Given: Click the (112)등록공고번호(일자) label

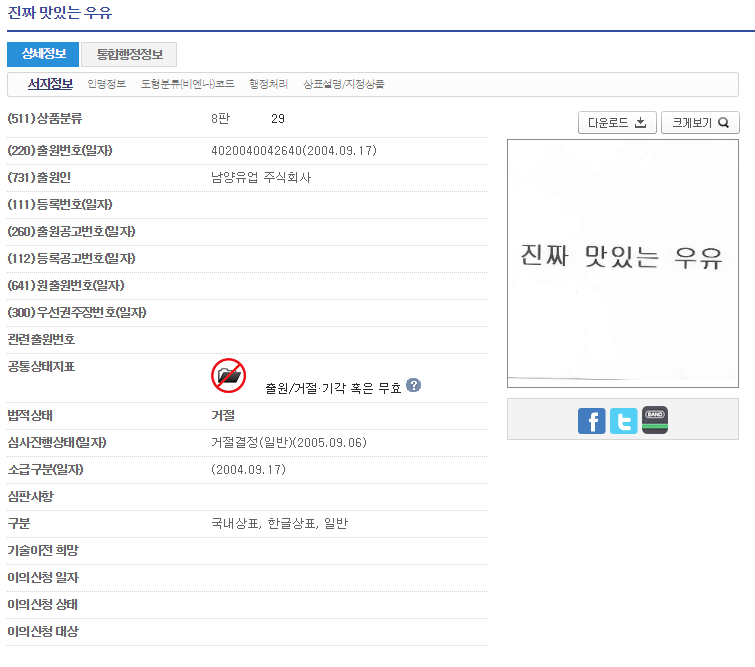Looking at the screenshot, I should (x=71, y=259).
